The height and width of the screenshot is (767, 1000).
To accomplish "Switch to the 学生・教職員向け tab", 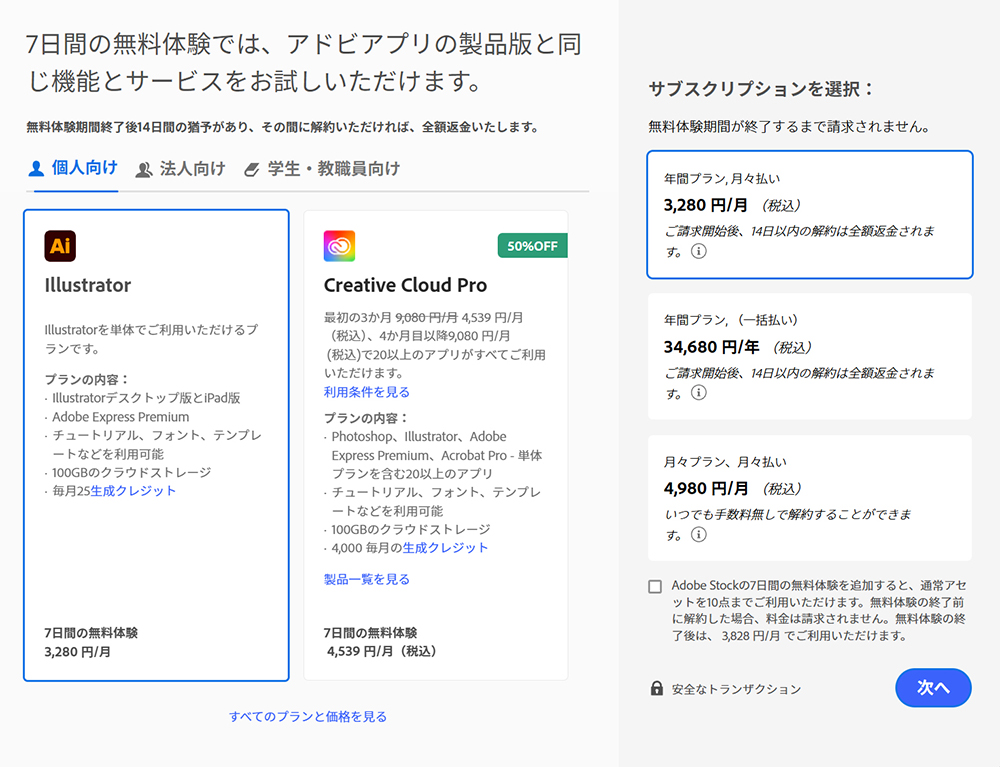I will [330, 168].
